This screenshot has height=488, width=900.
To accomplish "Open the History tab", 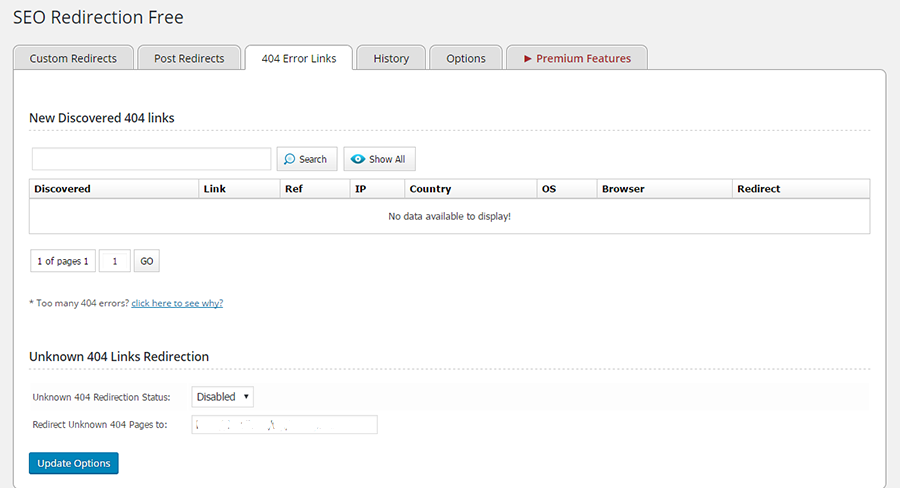I will 391,58.
